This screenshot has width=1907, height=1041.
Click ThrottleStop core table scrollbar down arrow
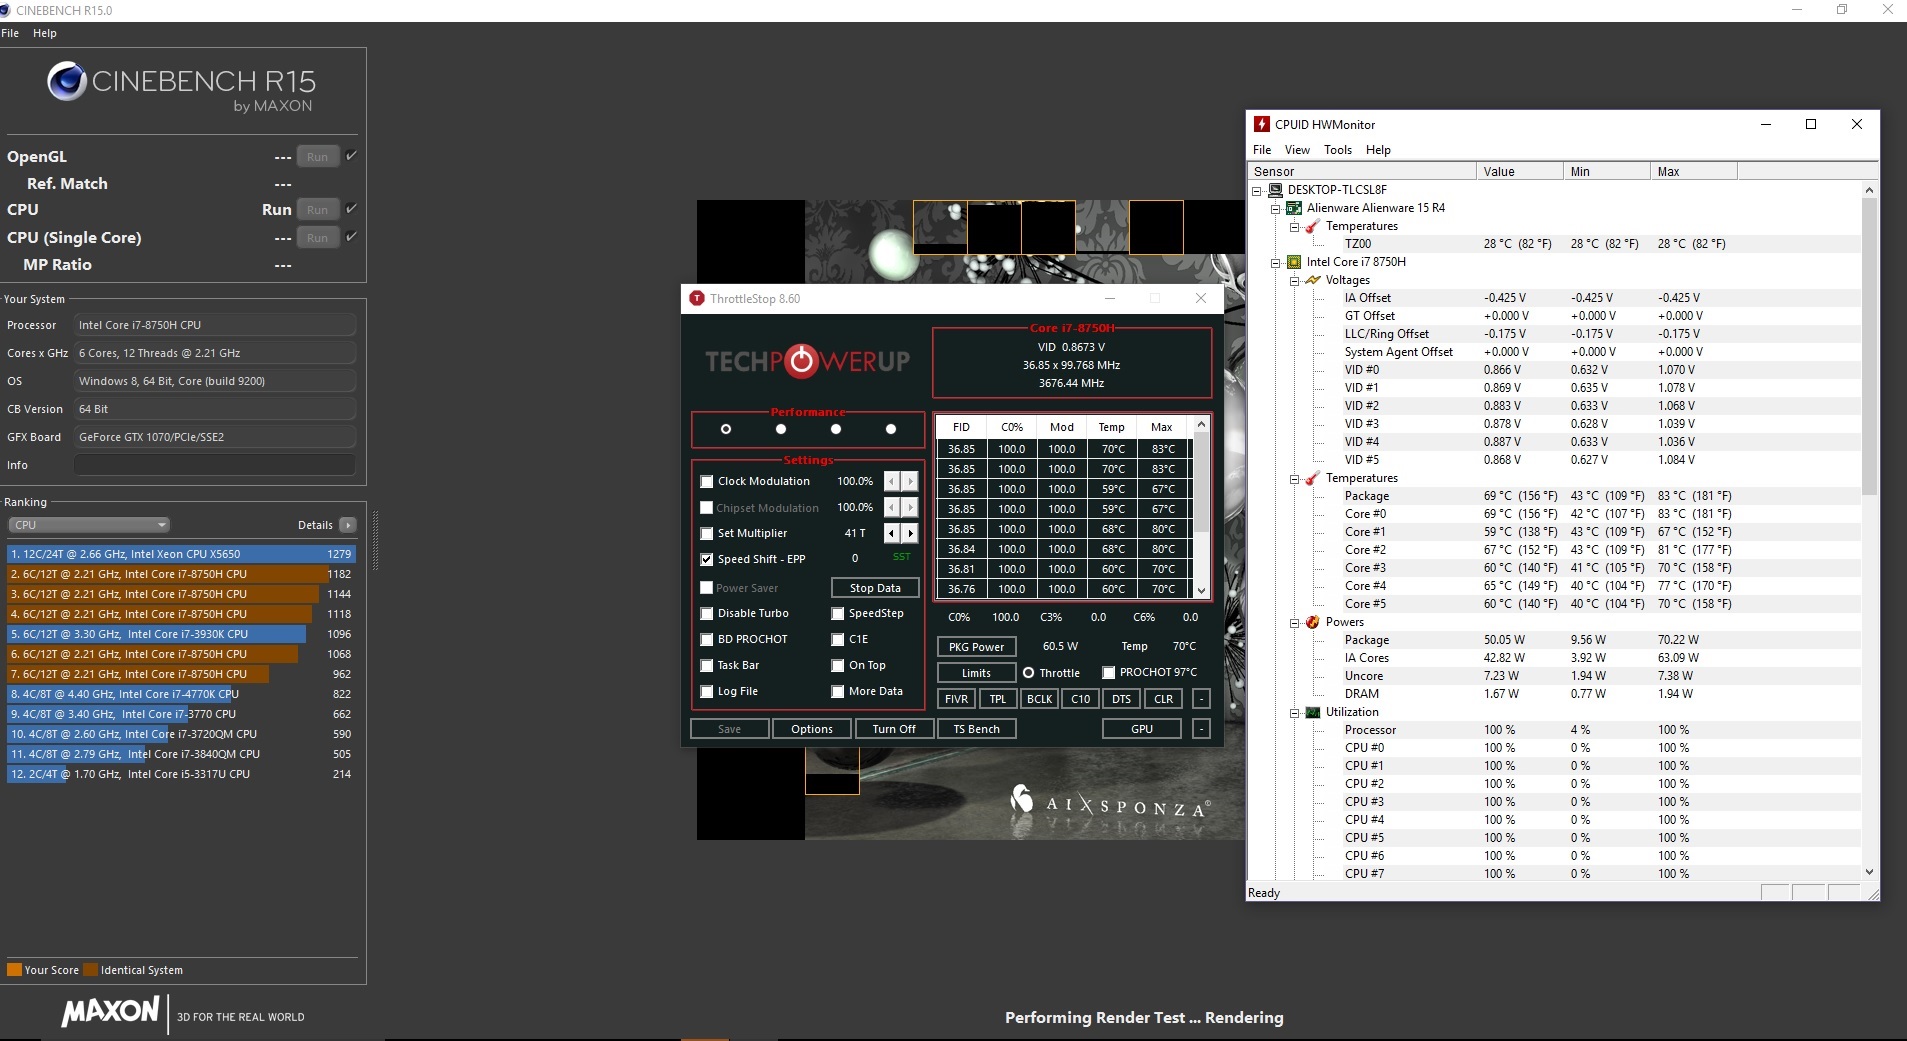click(x=1201, y=590)
